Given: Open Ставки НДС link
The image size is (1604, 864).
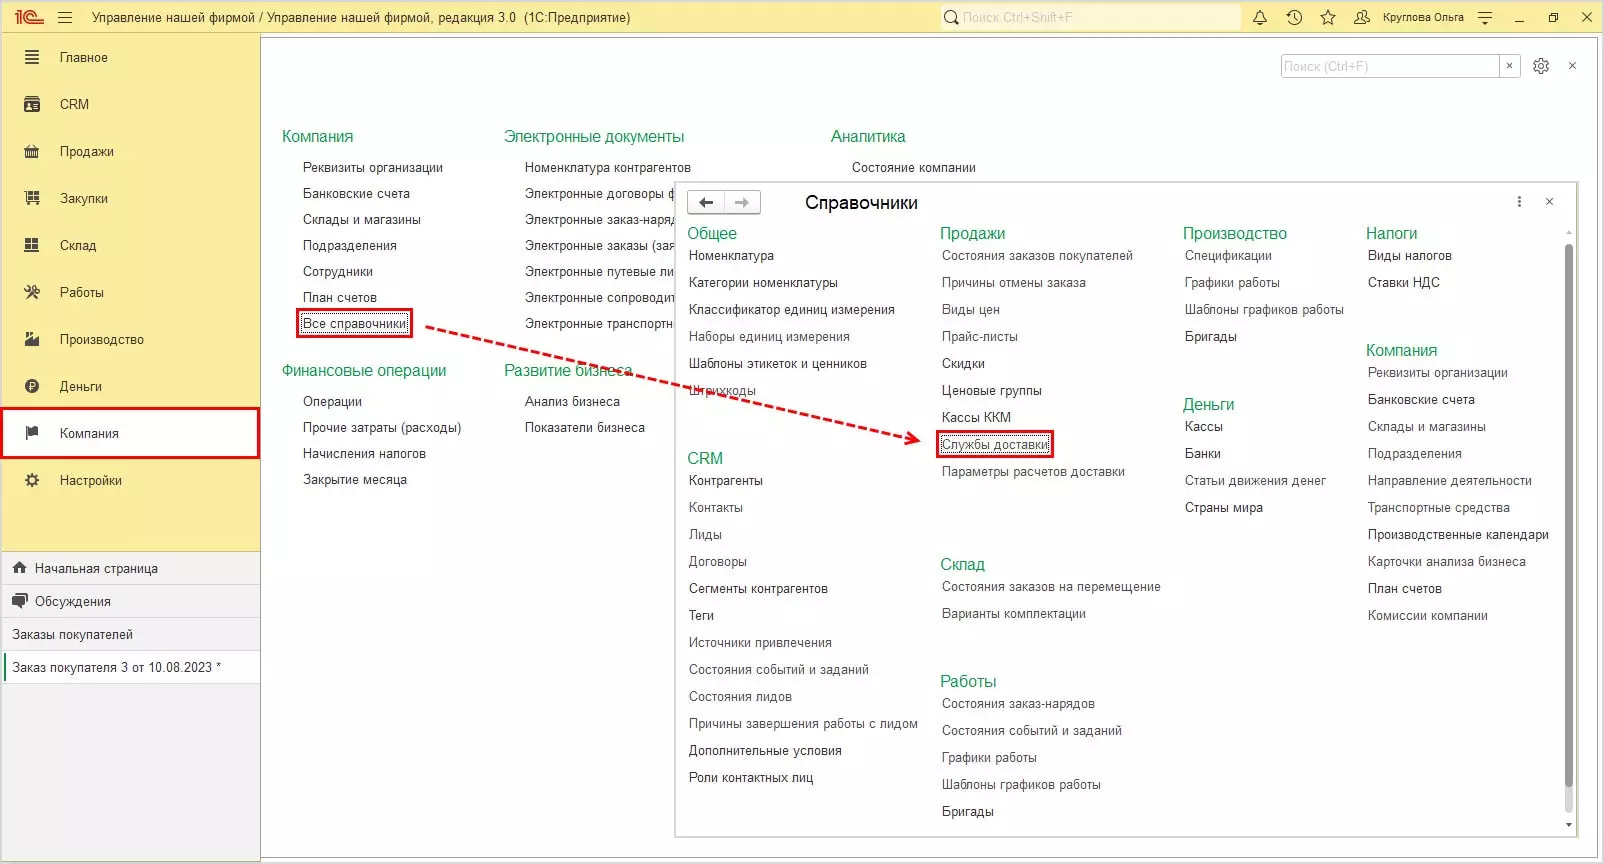Looking at the screenshot, I should pos(1404,282).
